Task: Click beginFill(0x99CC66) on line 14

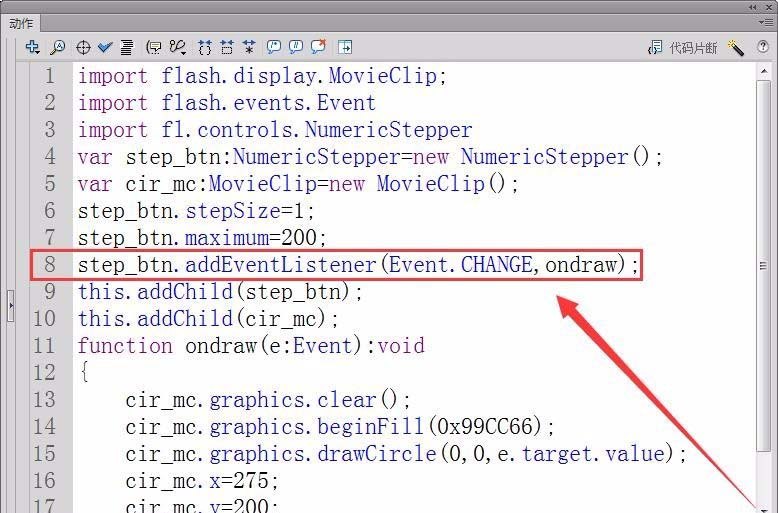Action: (x=340, y=427)
